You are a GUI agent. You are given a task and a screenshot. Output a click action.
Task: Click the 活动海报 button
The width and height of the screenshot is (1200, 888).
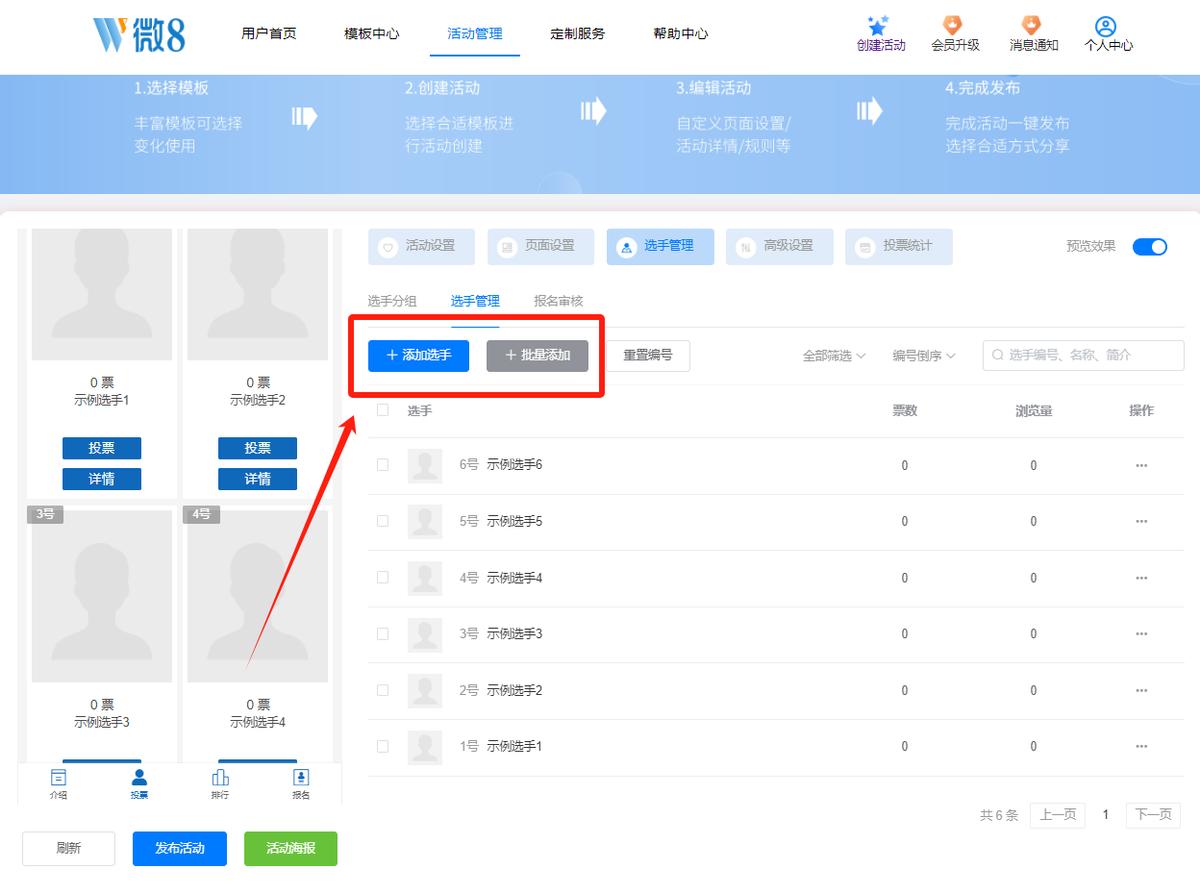coord(291,848)
